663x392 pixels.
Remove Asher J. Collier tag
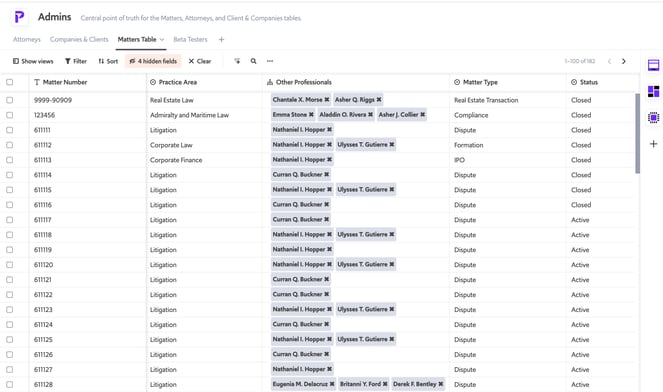422,115
